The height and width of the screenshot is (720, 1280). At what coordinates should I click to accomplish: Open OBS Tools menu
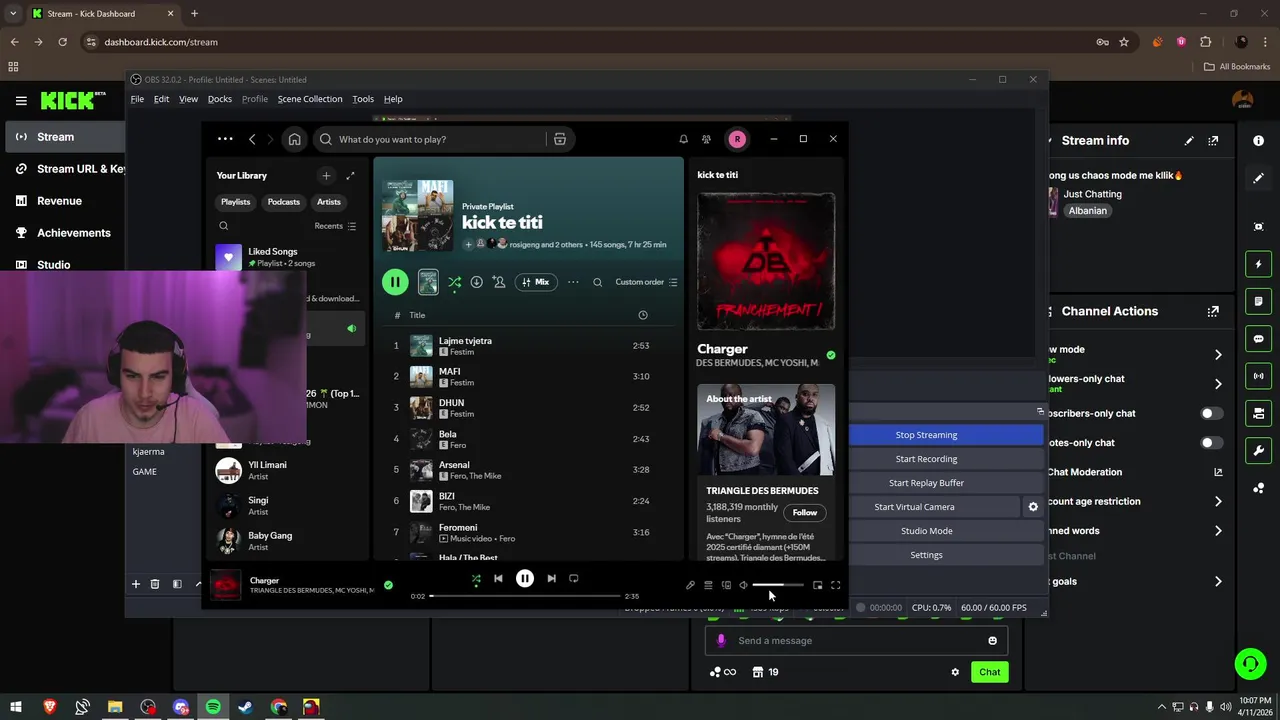363,99
